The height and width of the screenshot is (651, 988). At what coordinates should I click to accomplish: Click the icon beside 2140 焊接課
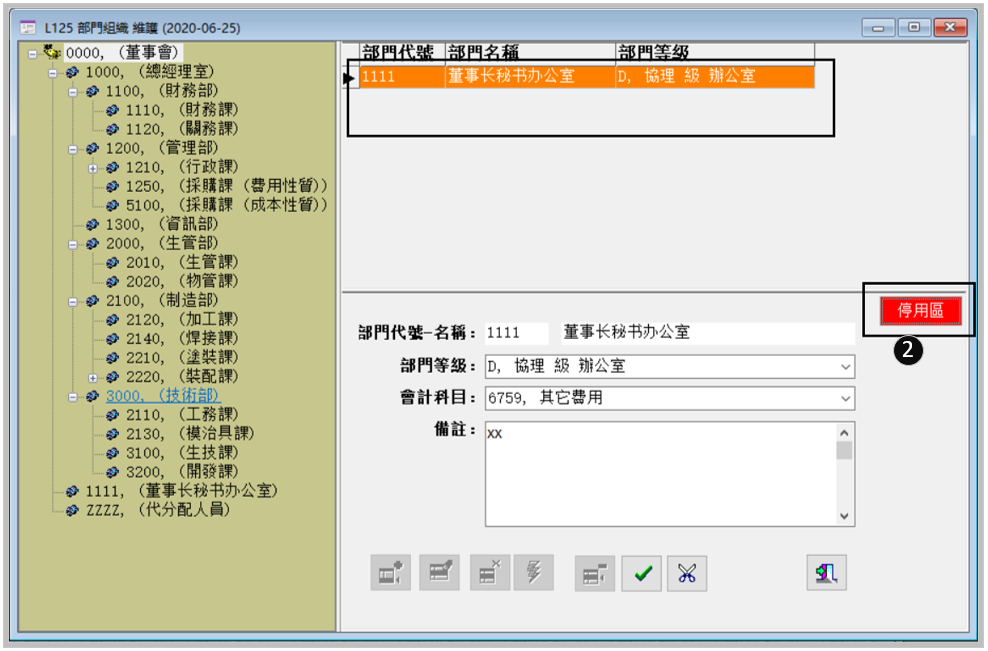tap(113, 339)
